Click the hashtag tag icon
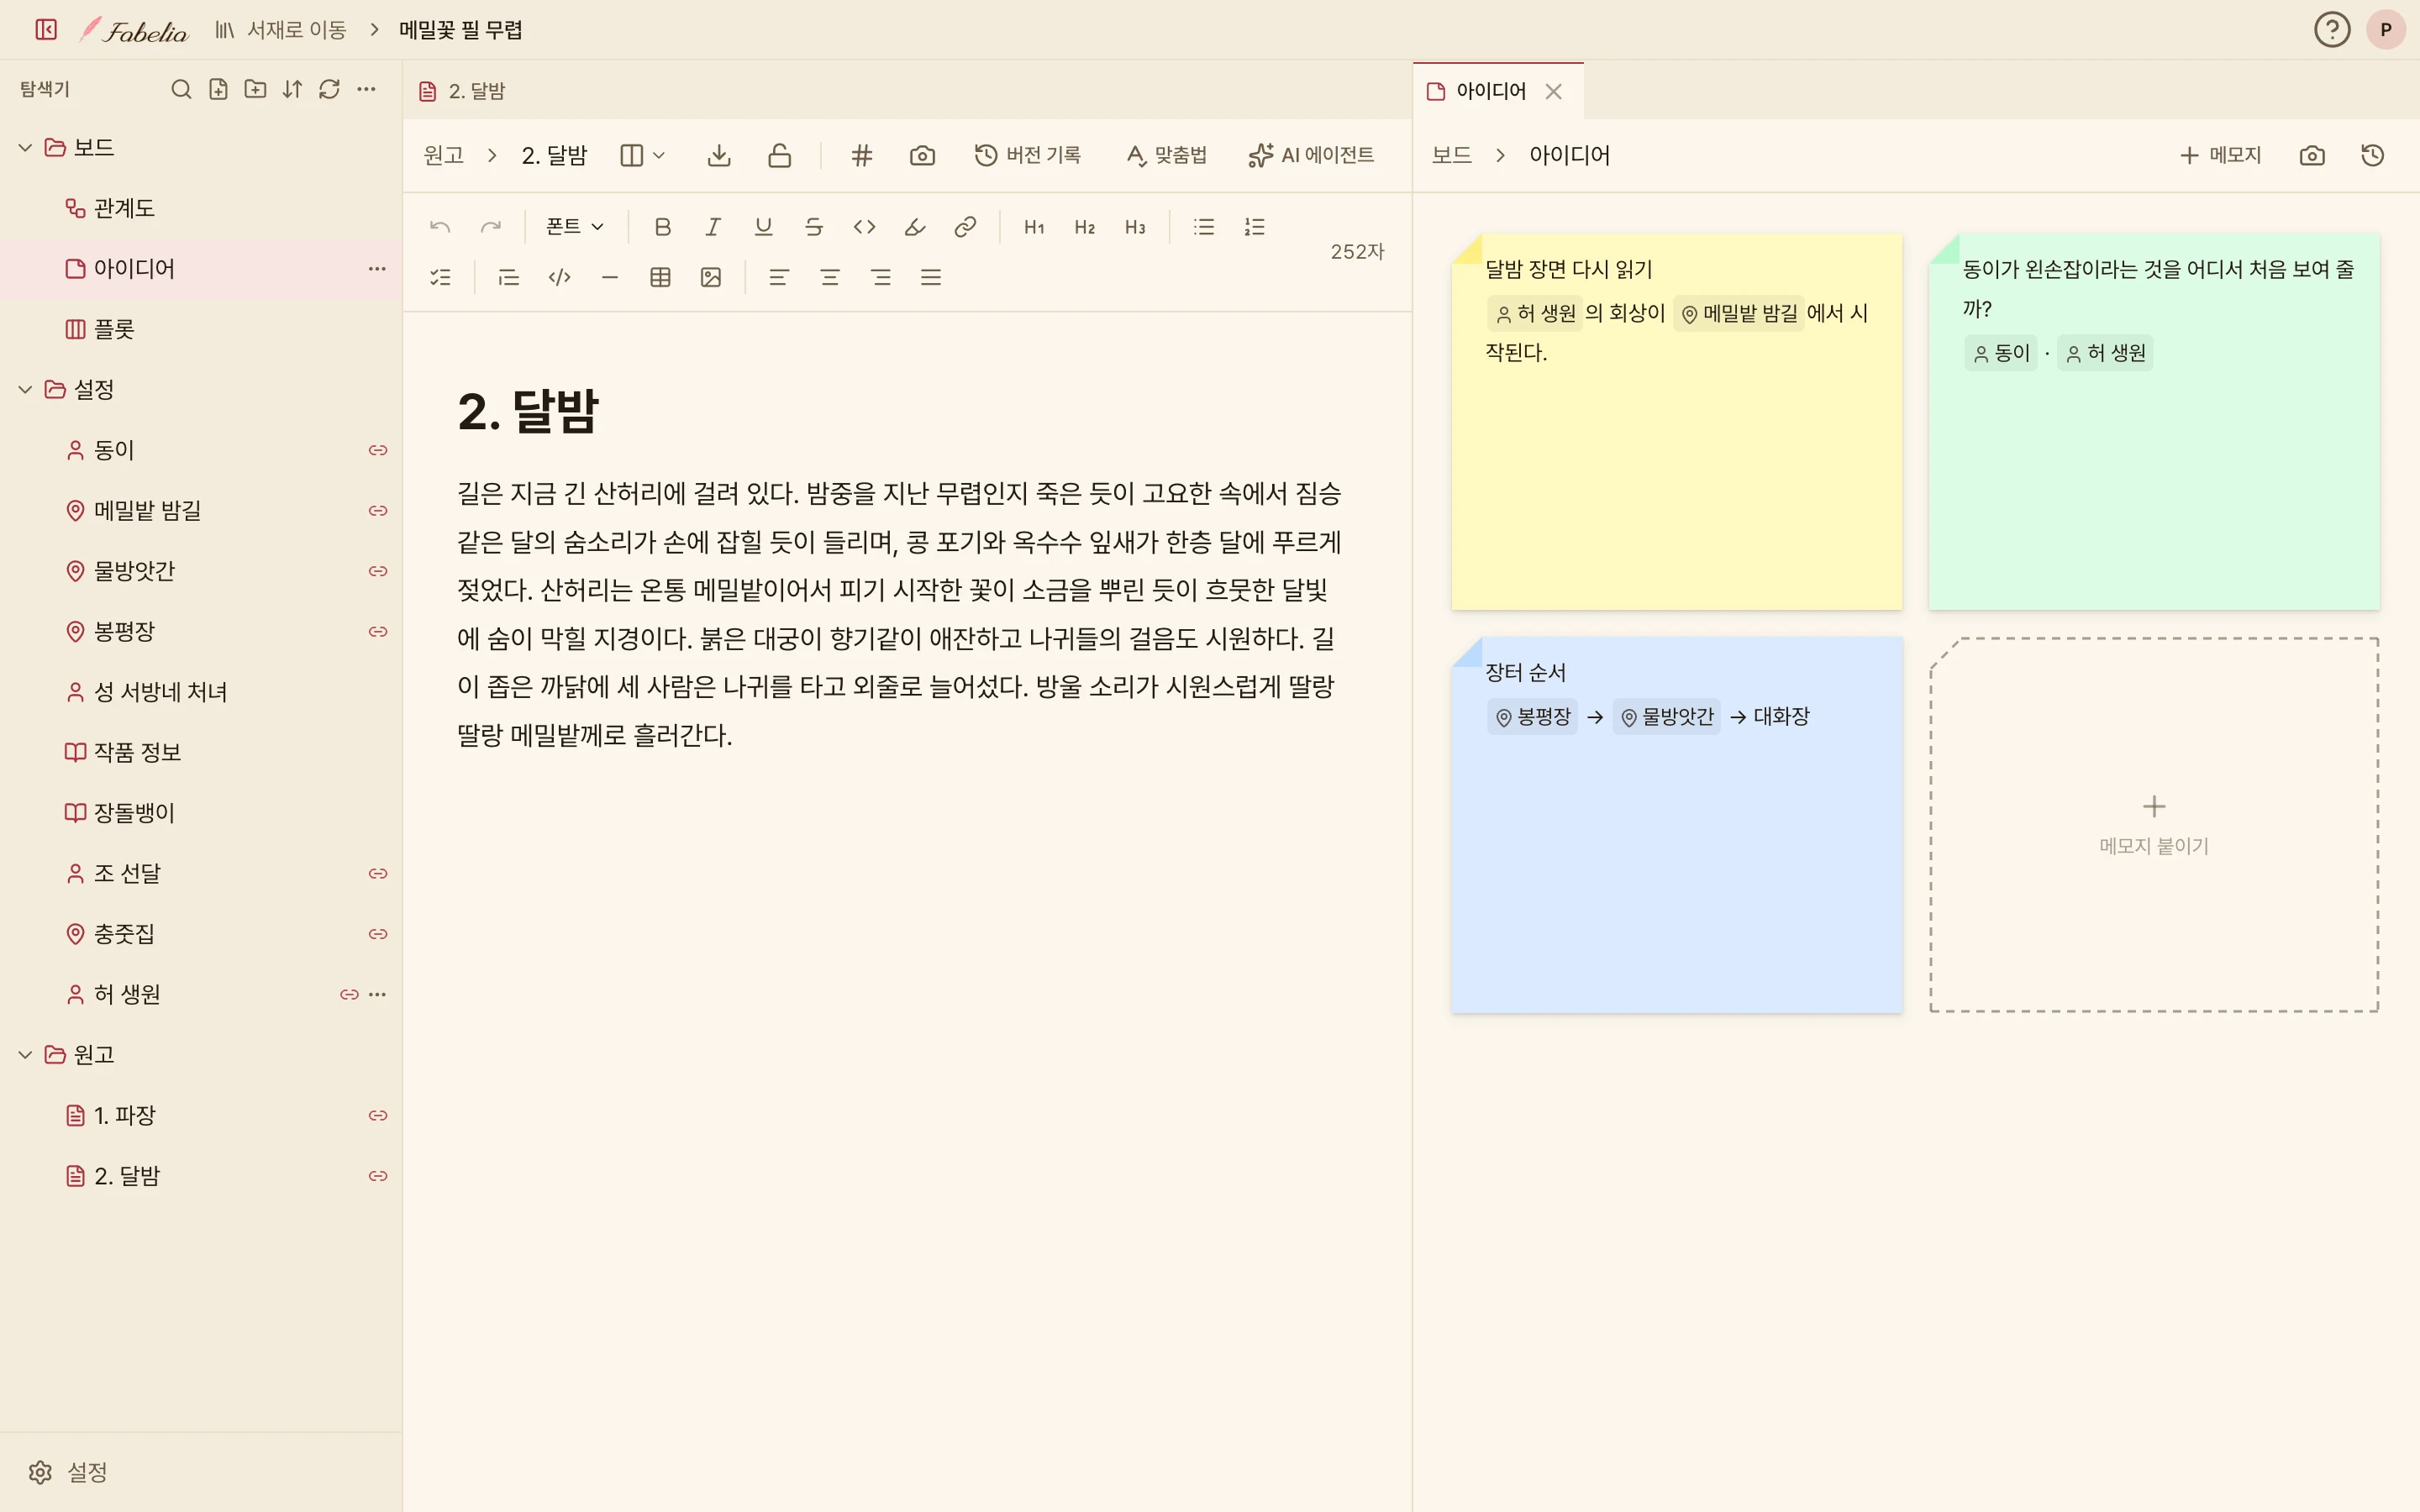 coord(862,155)
